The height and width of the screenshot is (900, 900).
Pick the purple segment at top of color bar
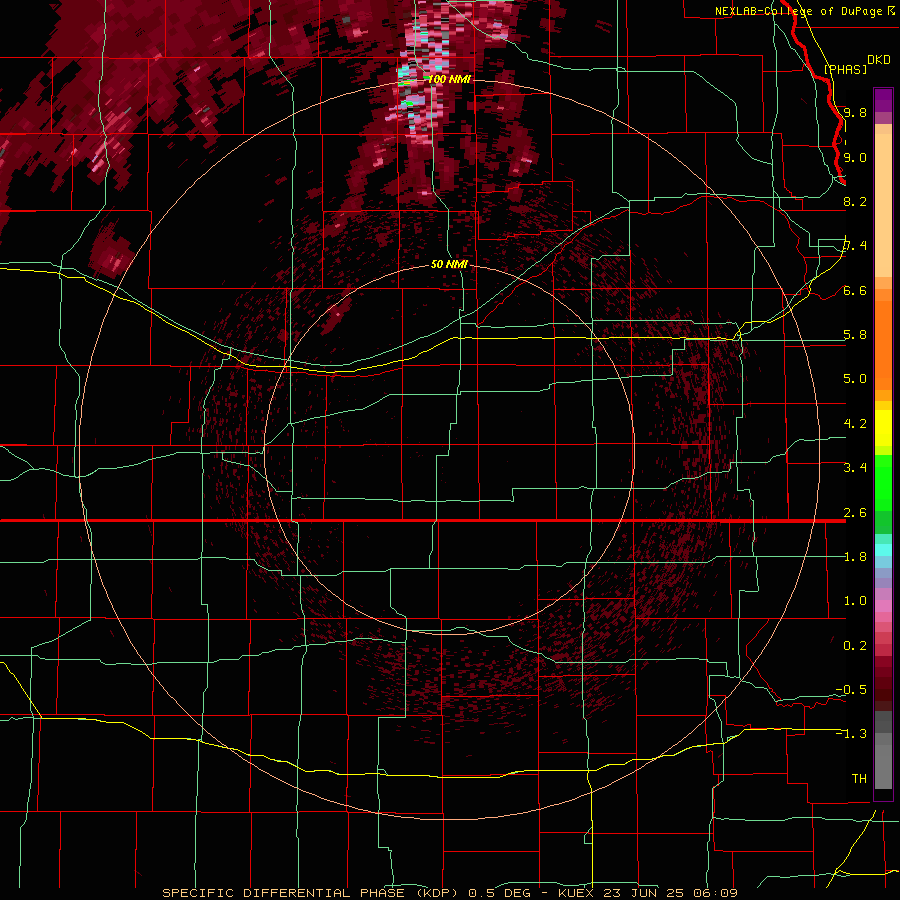[x=883, y=100]
